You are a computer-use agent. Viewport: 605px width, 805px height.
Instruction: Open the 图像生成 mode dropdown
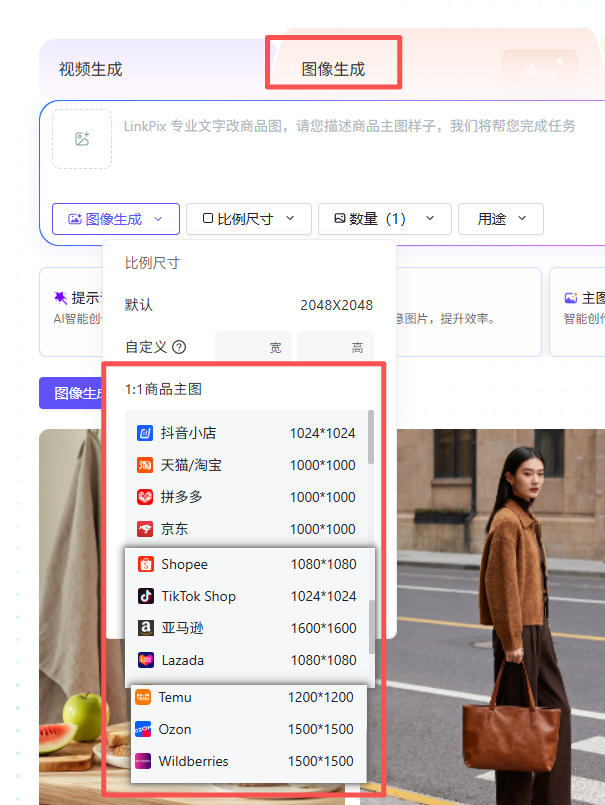(115, 219)
